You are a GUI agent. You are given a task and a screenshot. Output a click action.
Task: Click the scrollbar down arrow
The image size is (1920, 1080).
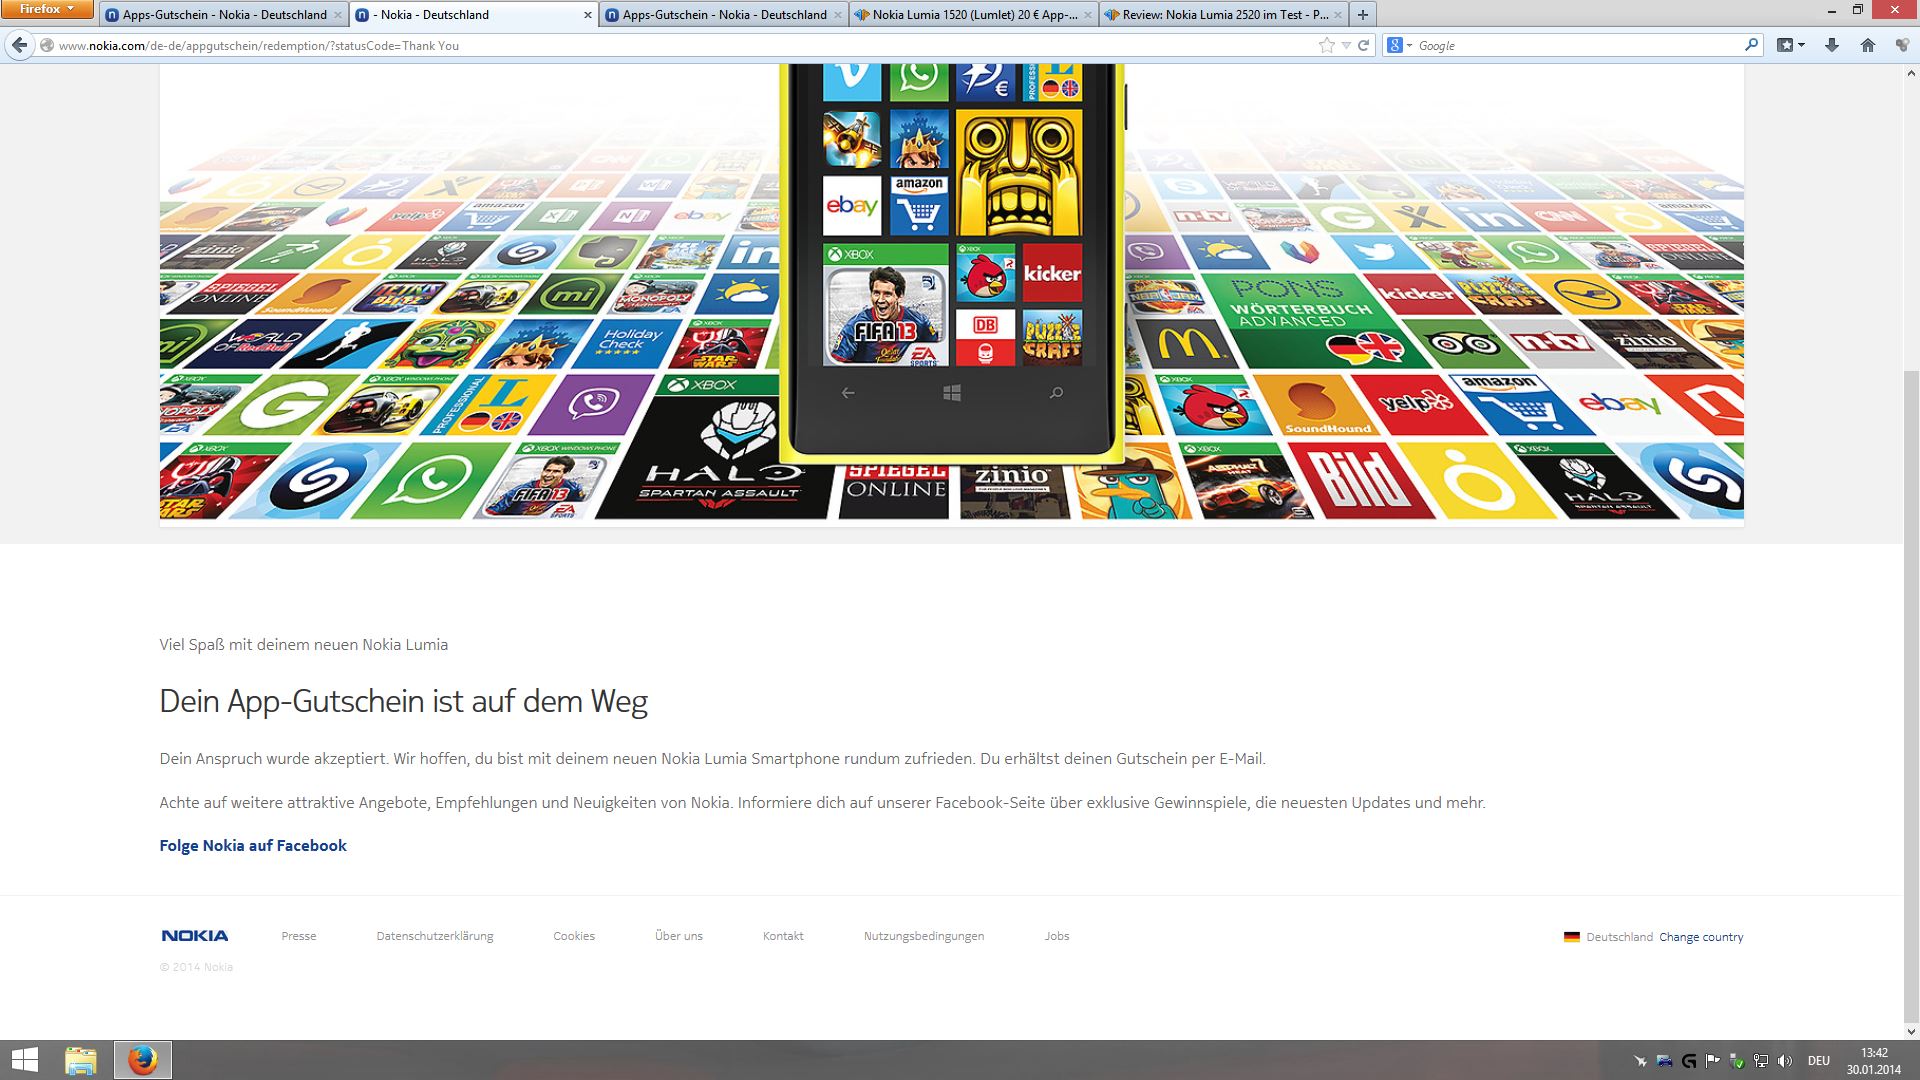(1911, 1031)
